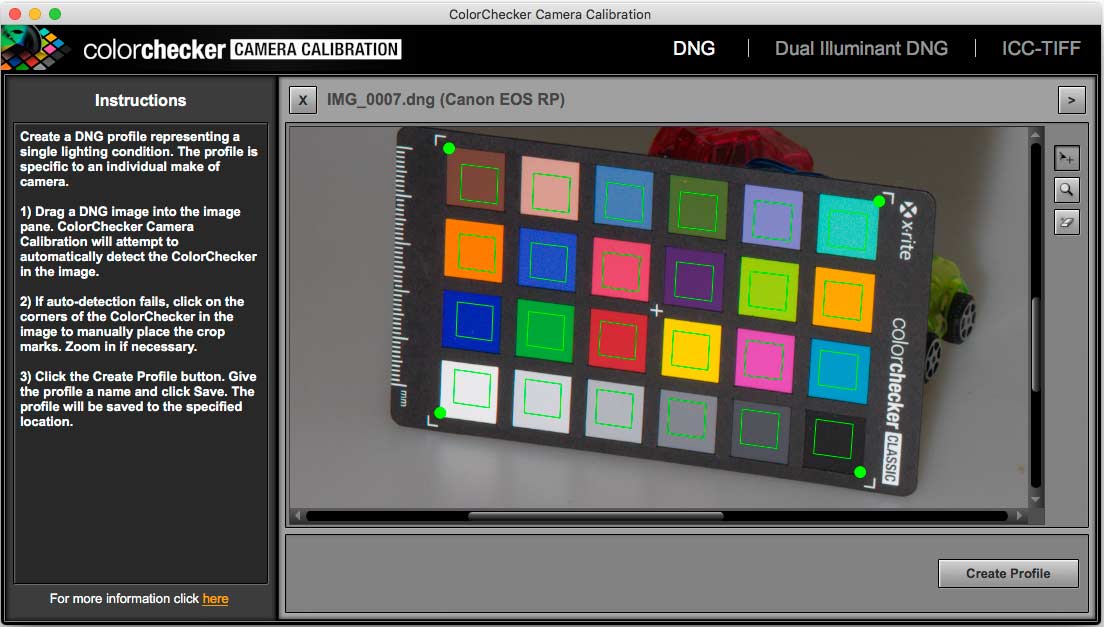1104x627 pixels.
Task: Select the magnifier zoom tool
Action: click(1067, 190)
